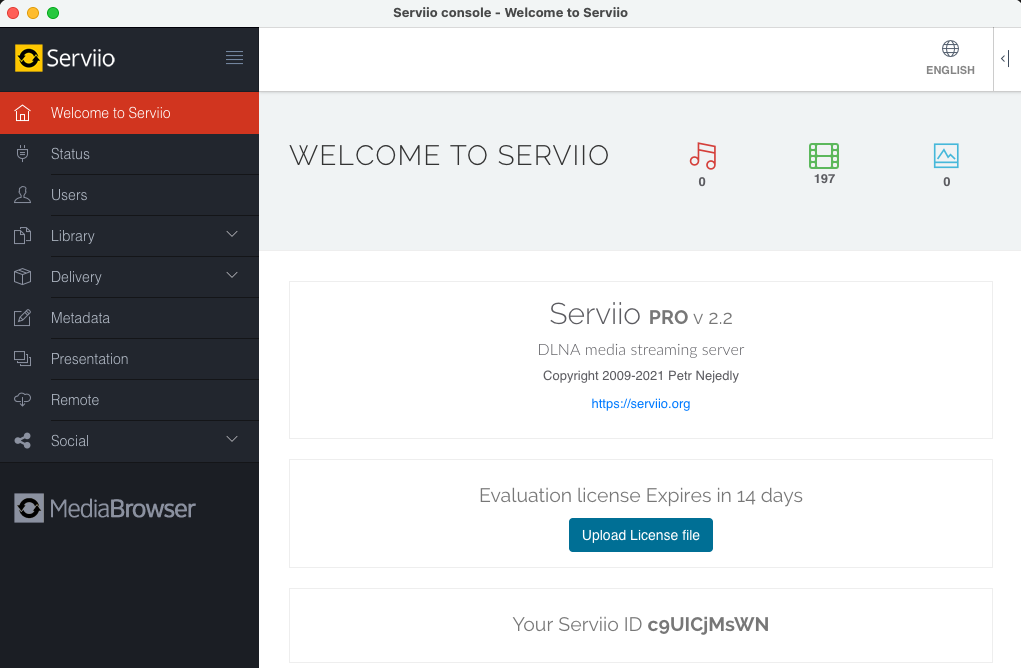
Task: Toggle the sidebar hamburger menu
Action: coord(234,58)
